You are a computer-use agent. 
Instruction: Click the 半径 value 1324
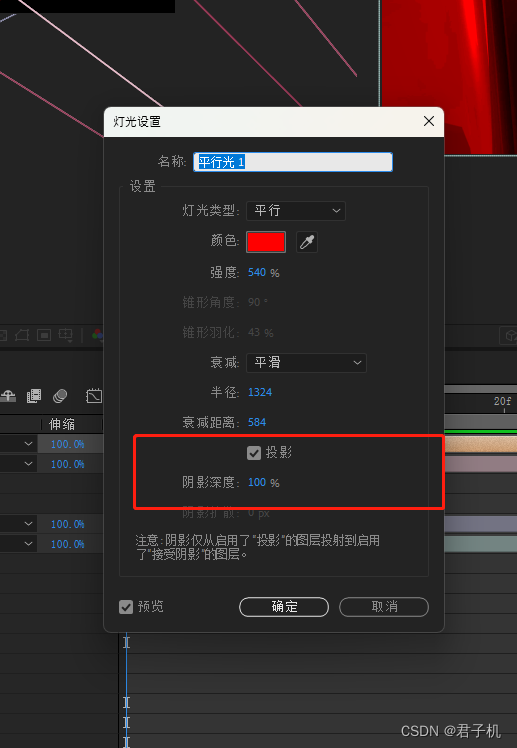260,393
